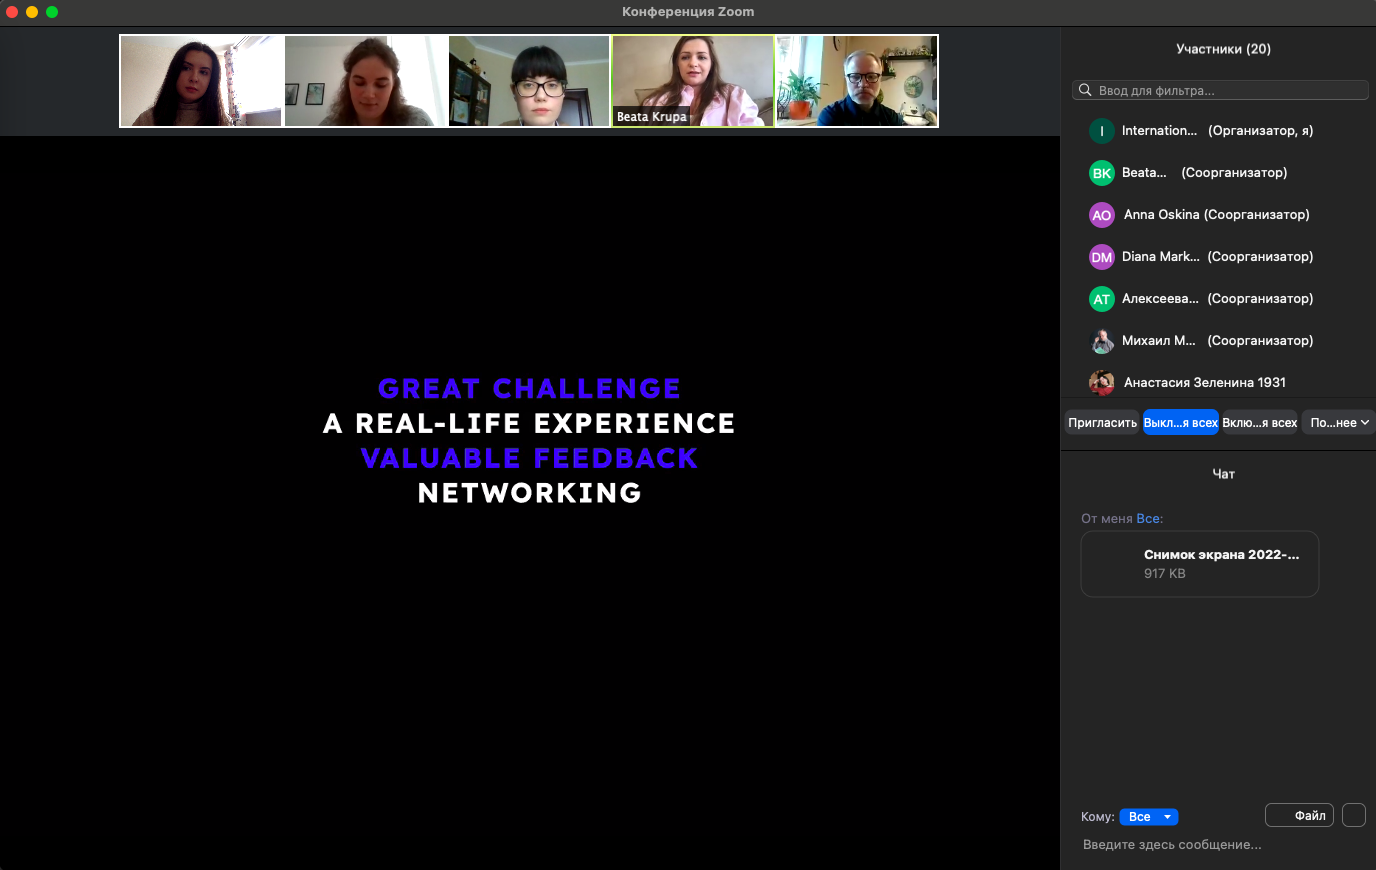1376x870 pixels.
Task: Click the (Организатор, я) role label
Action: pyautogui.click(x=1260, y=131)
